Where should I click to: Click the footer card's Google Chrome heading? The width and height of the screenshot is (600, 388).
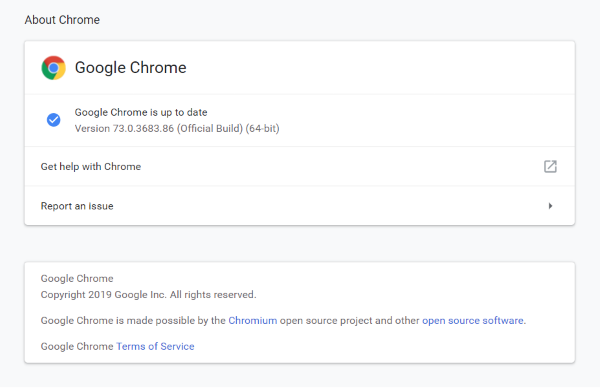point(77,278)
